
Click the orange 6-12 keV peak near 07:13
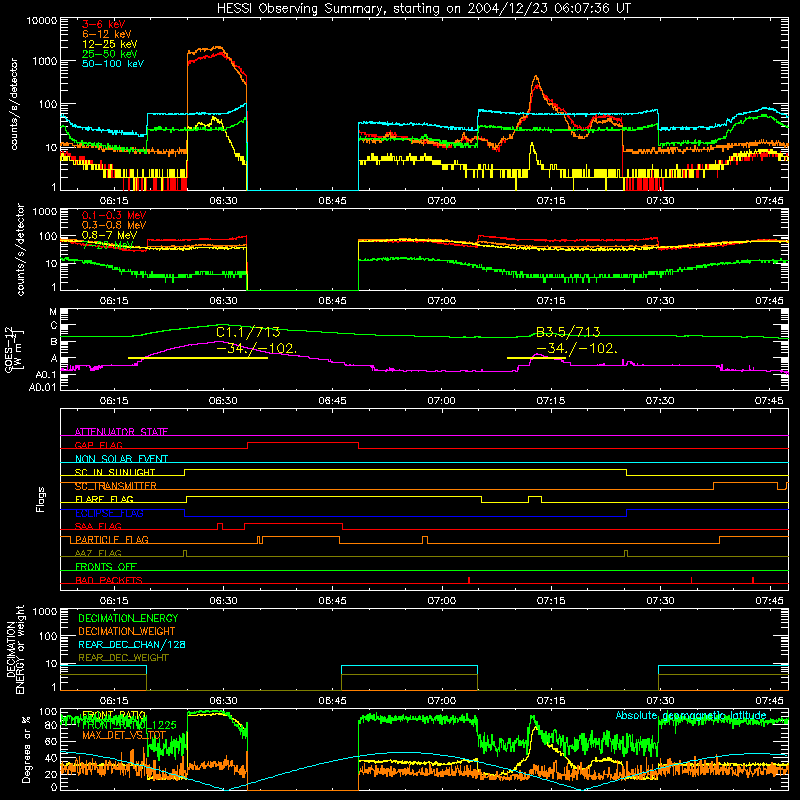pyautogui.click(x=536, y=78)
